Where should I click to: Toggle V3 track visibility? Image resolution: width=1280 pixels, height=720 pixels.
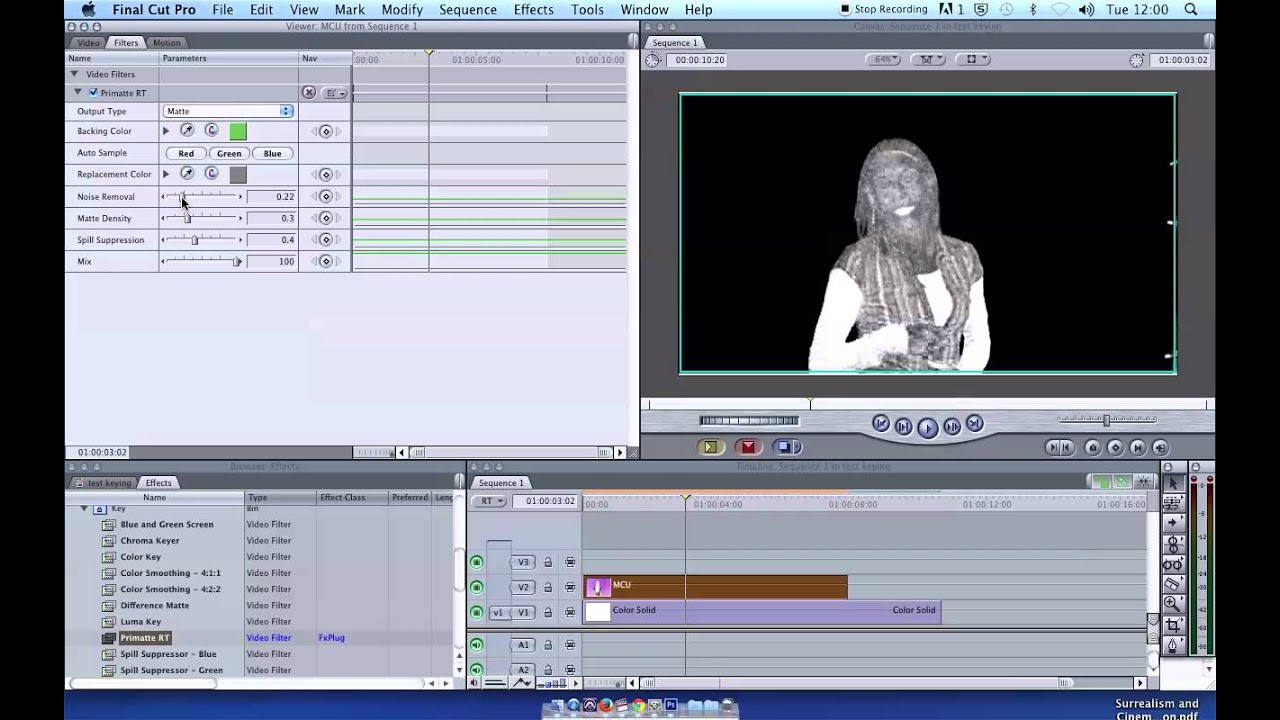tap(476, 562)
